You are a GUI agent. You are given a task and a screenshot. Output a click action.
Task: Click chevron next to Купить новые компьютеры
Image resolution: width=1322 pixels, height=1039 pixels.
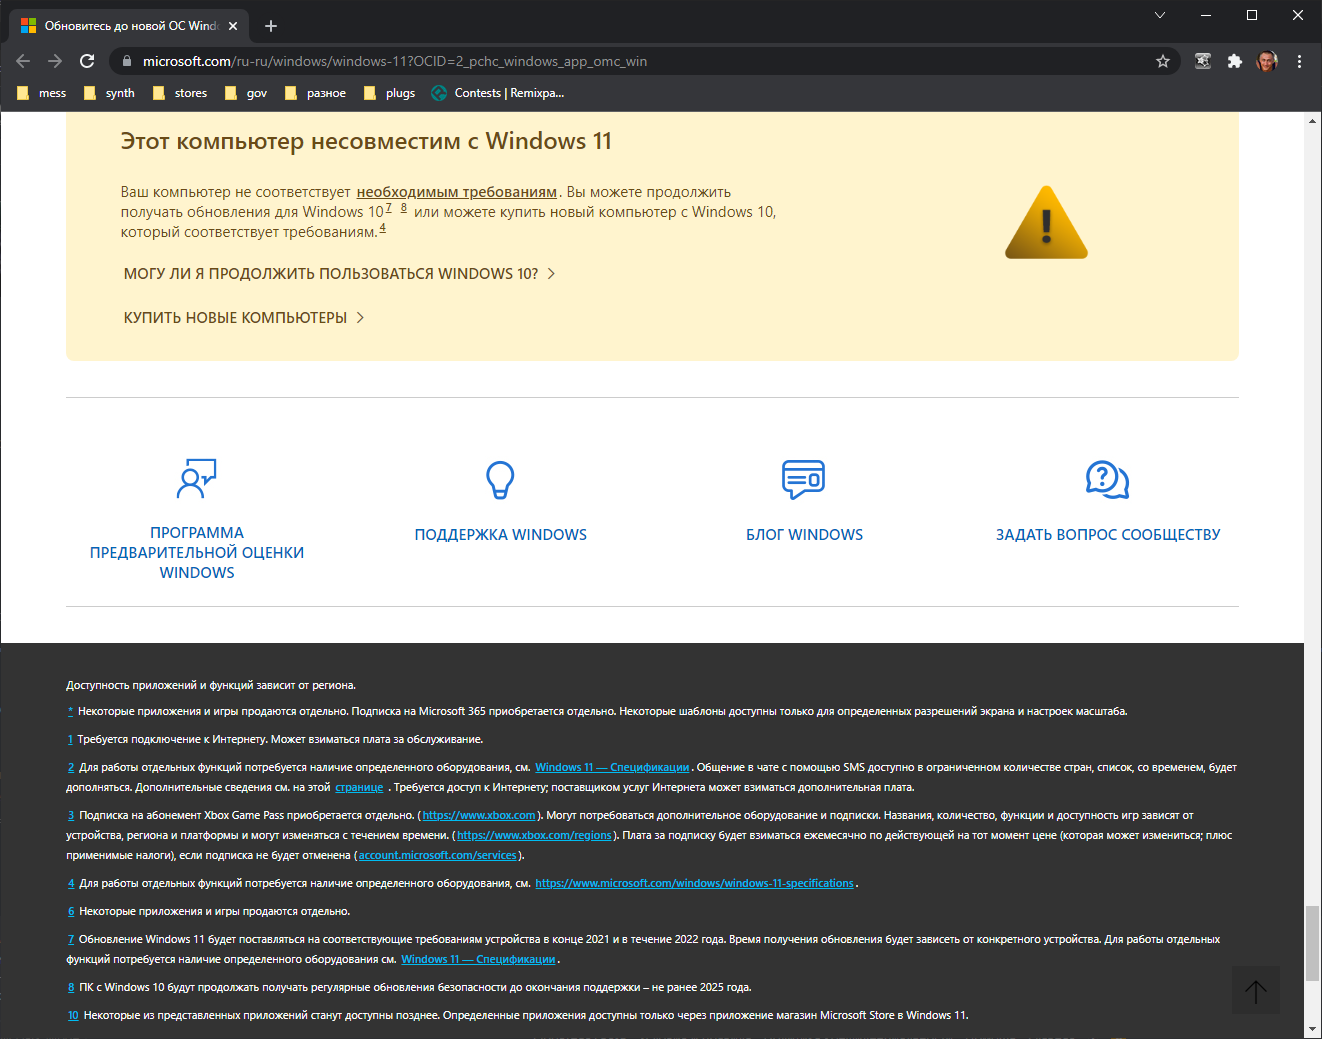(x=360, y=318)
